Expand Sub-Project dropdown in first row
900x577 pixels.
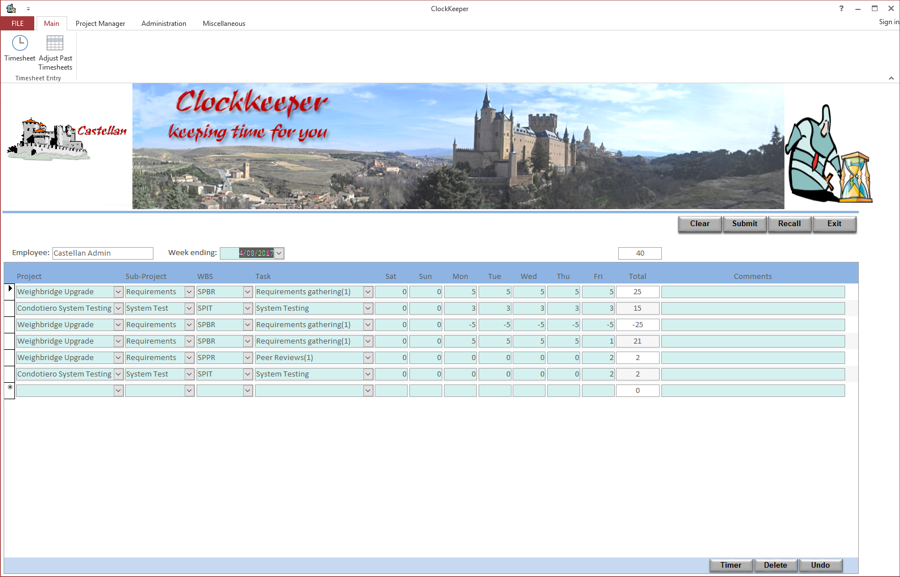pyautogui.click(x=189, y=292)
